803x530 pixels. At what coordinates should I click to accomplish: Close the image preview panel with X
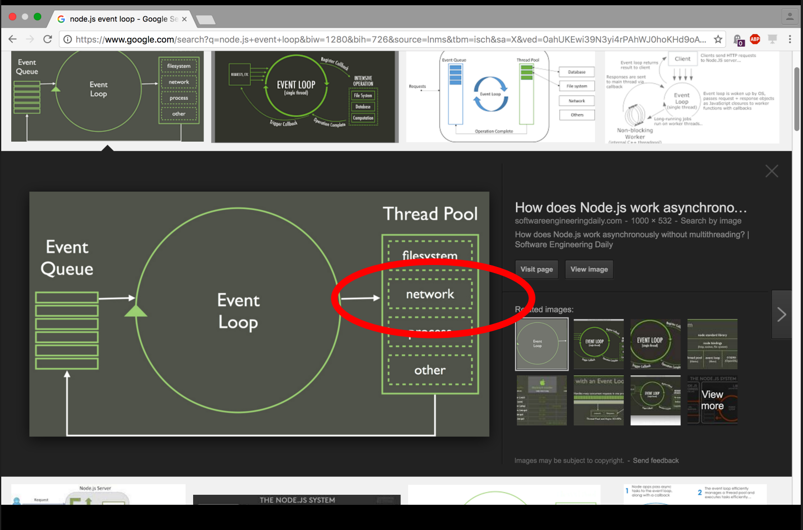(x=772, y=171)
